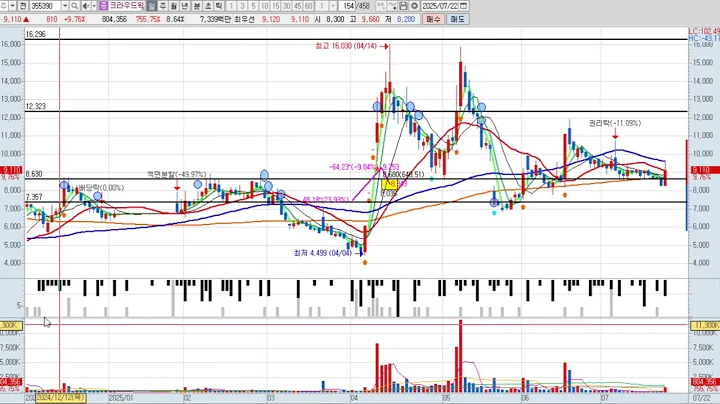Click the stock code input 355390
The width and height of the screenshot is (720, 404).
click(x=45, y=6)
